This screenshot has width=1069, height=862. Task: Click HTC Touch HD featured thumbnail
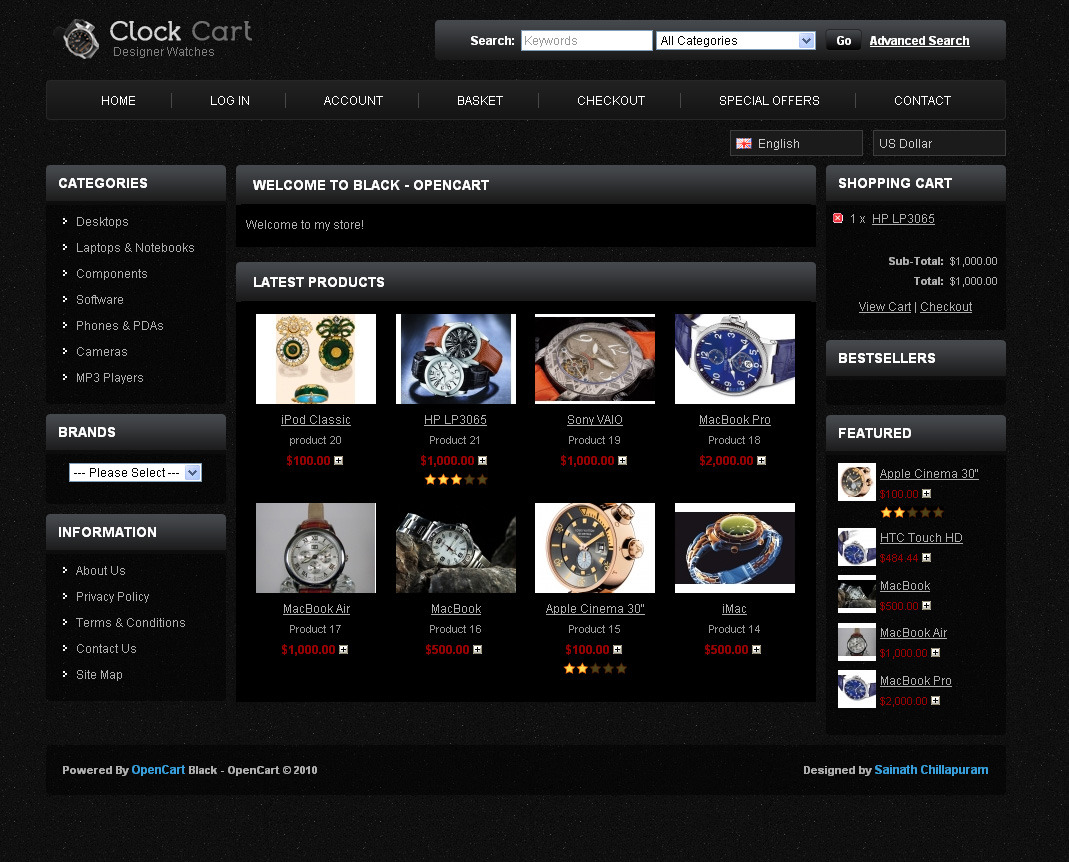(x=856, y=547)
